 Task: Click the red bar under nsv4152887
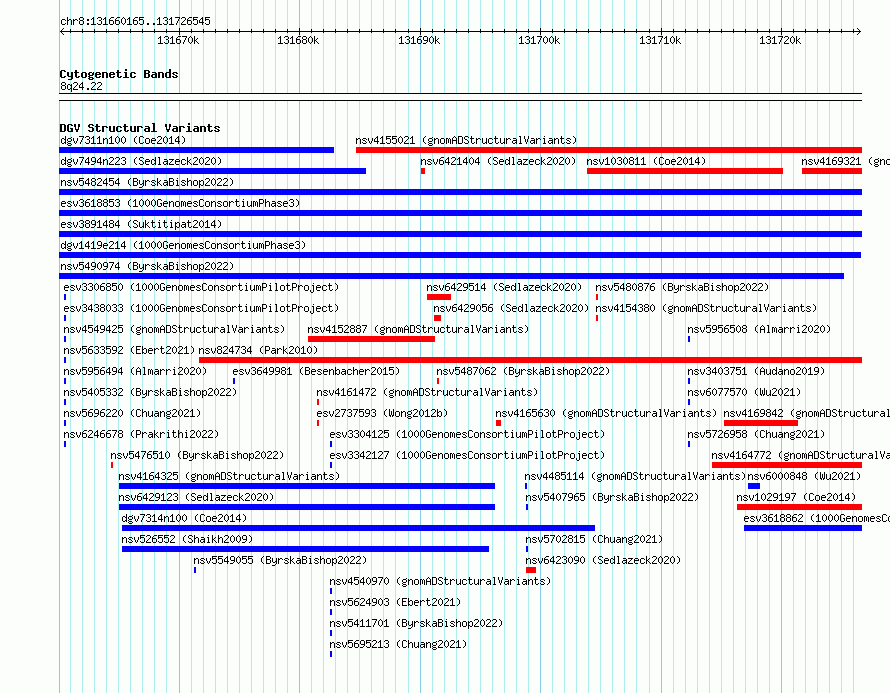[371, 339]
